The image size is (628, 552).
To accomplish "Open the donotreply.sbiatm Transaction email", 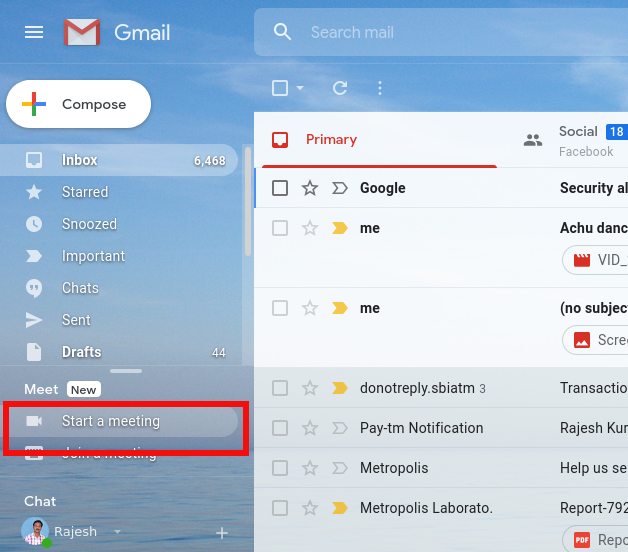I will [x=441, y=388].
